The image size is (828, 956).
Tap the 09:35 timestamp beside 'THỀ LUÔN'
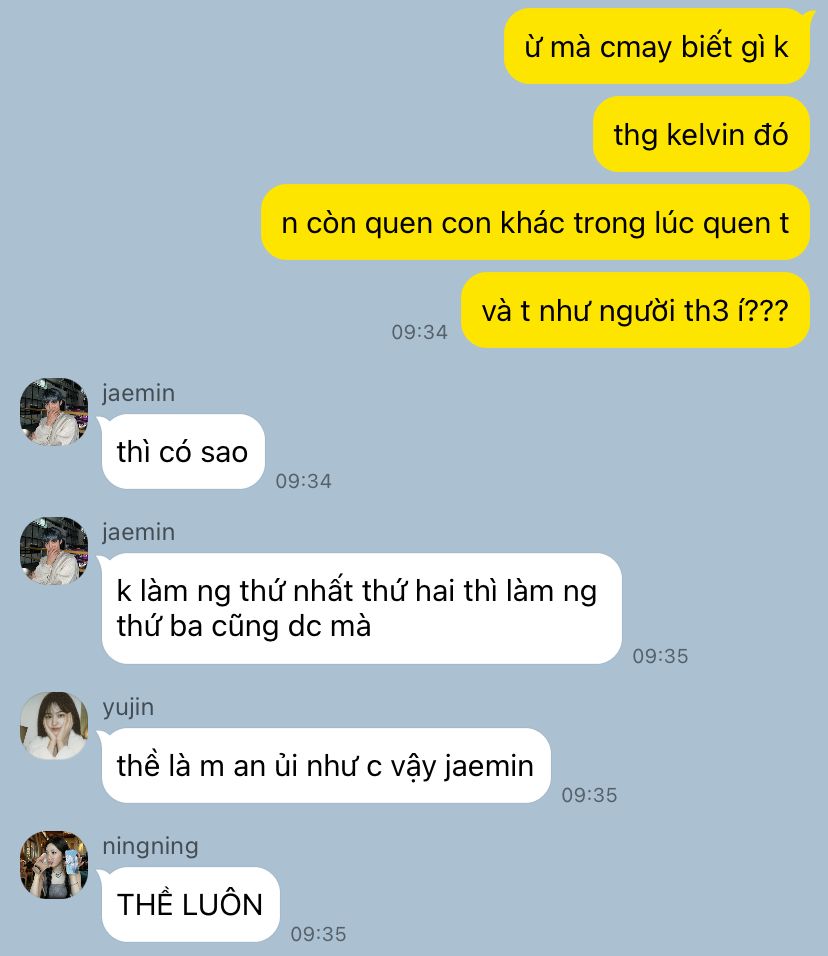pyautogui.click(x=318, y=934)
